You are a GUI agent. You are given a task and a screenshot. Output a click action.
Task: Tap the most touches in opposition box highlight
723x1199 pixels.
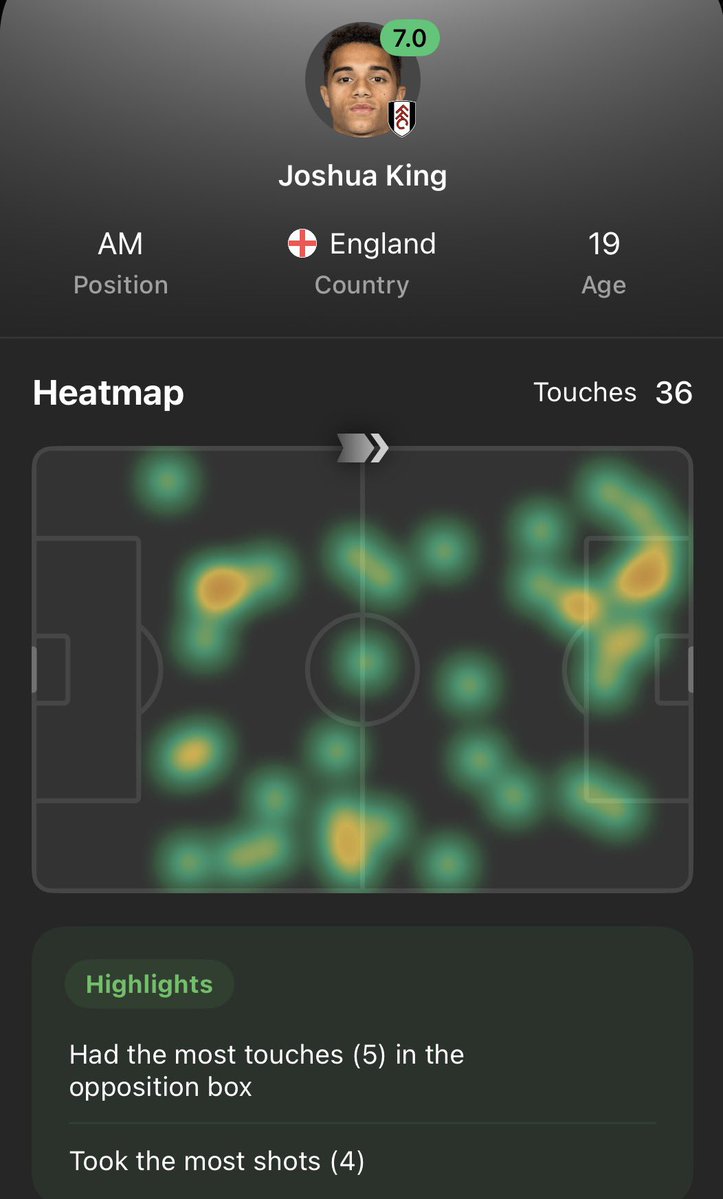267,1071
